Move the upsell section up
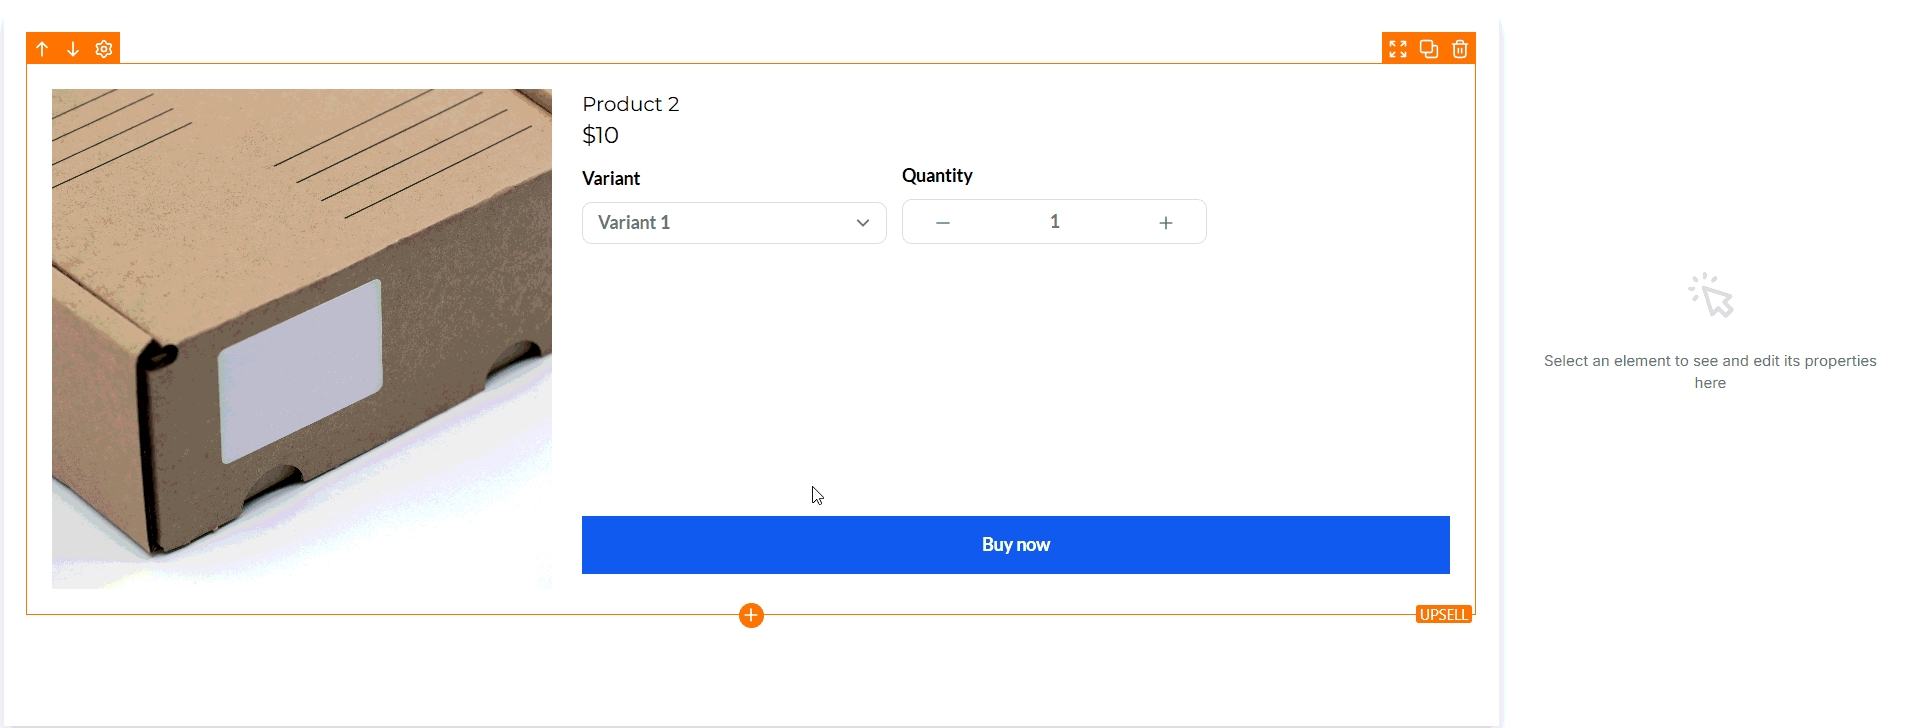Viewport: 1910px width, 728px height. 42,49
